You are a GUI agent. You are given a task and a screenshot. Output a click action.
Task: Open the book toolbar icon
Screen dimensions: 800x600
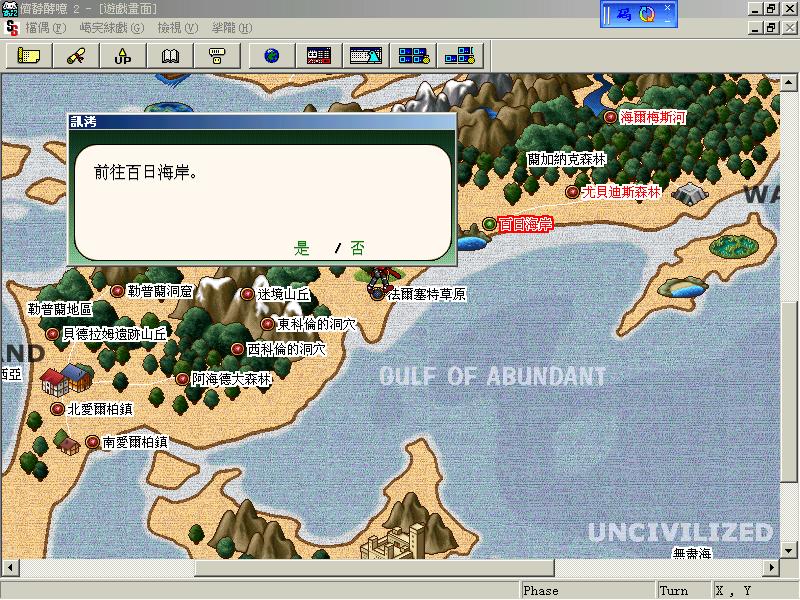[x=170, y=55]
